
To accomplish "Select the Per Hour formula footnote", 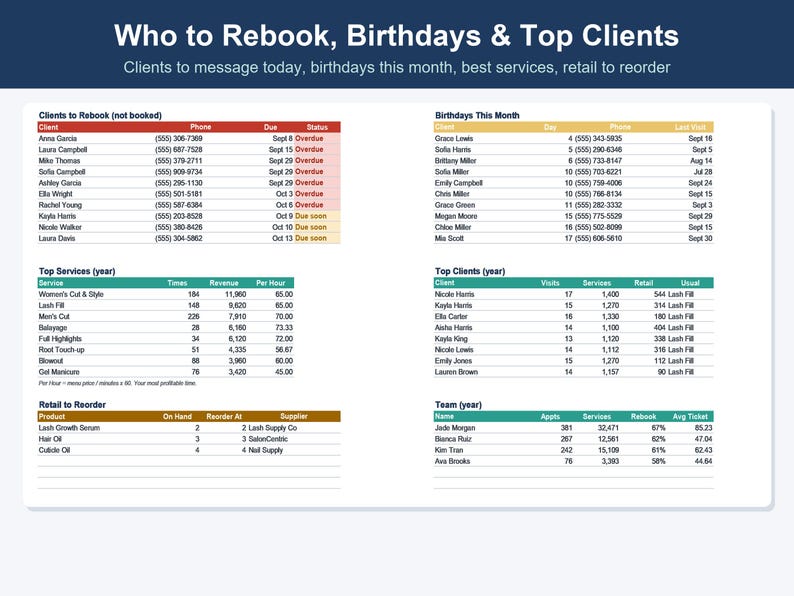I will tap(117, 383).
